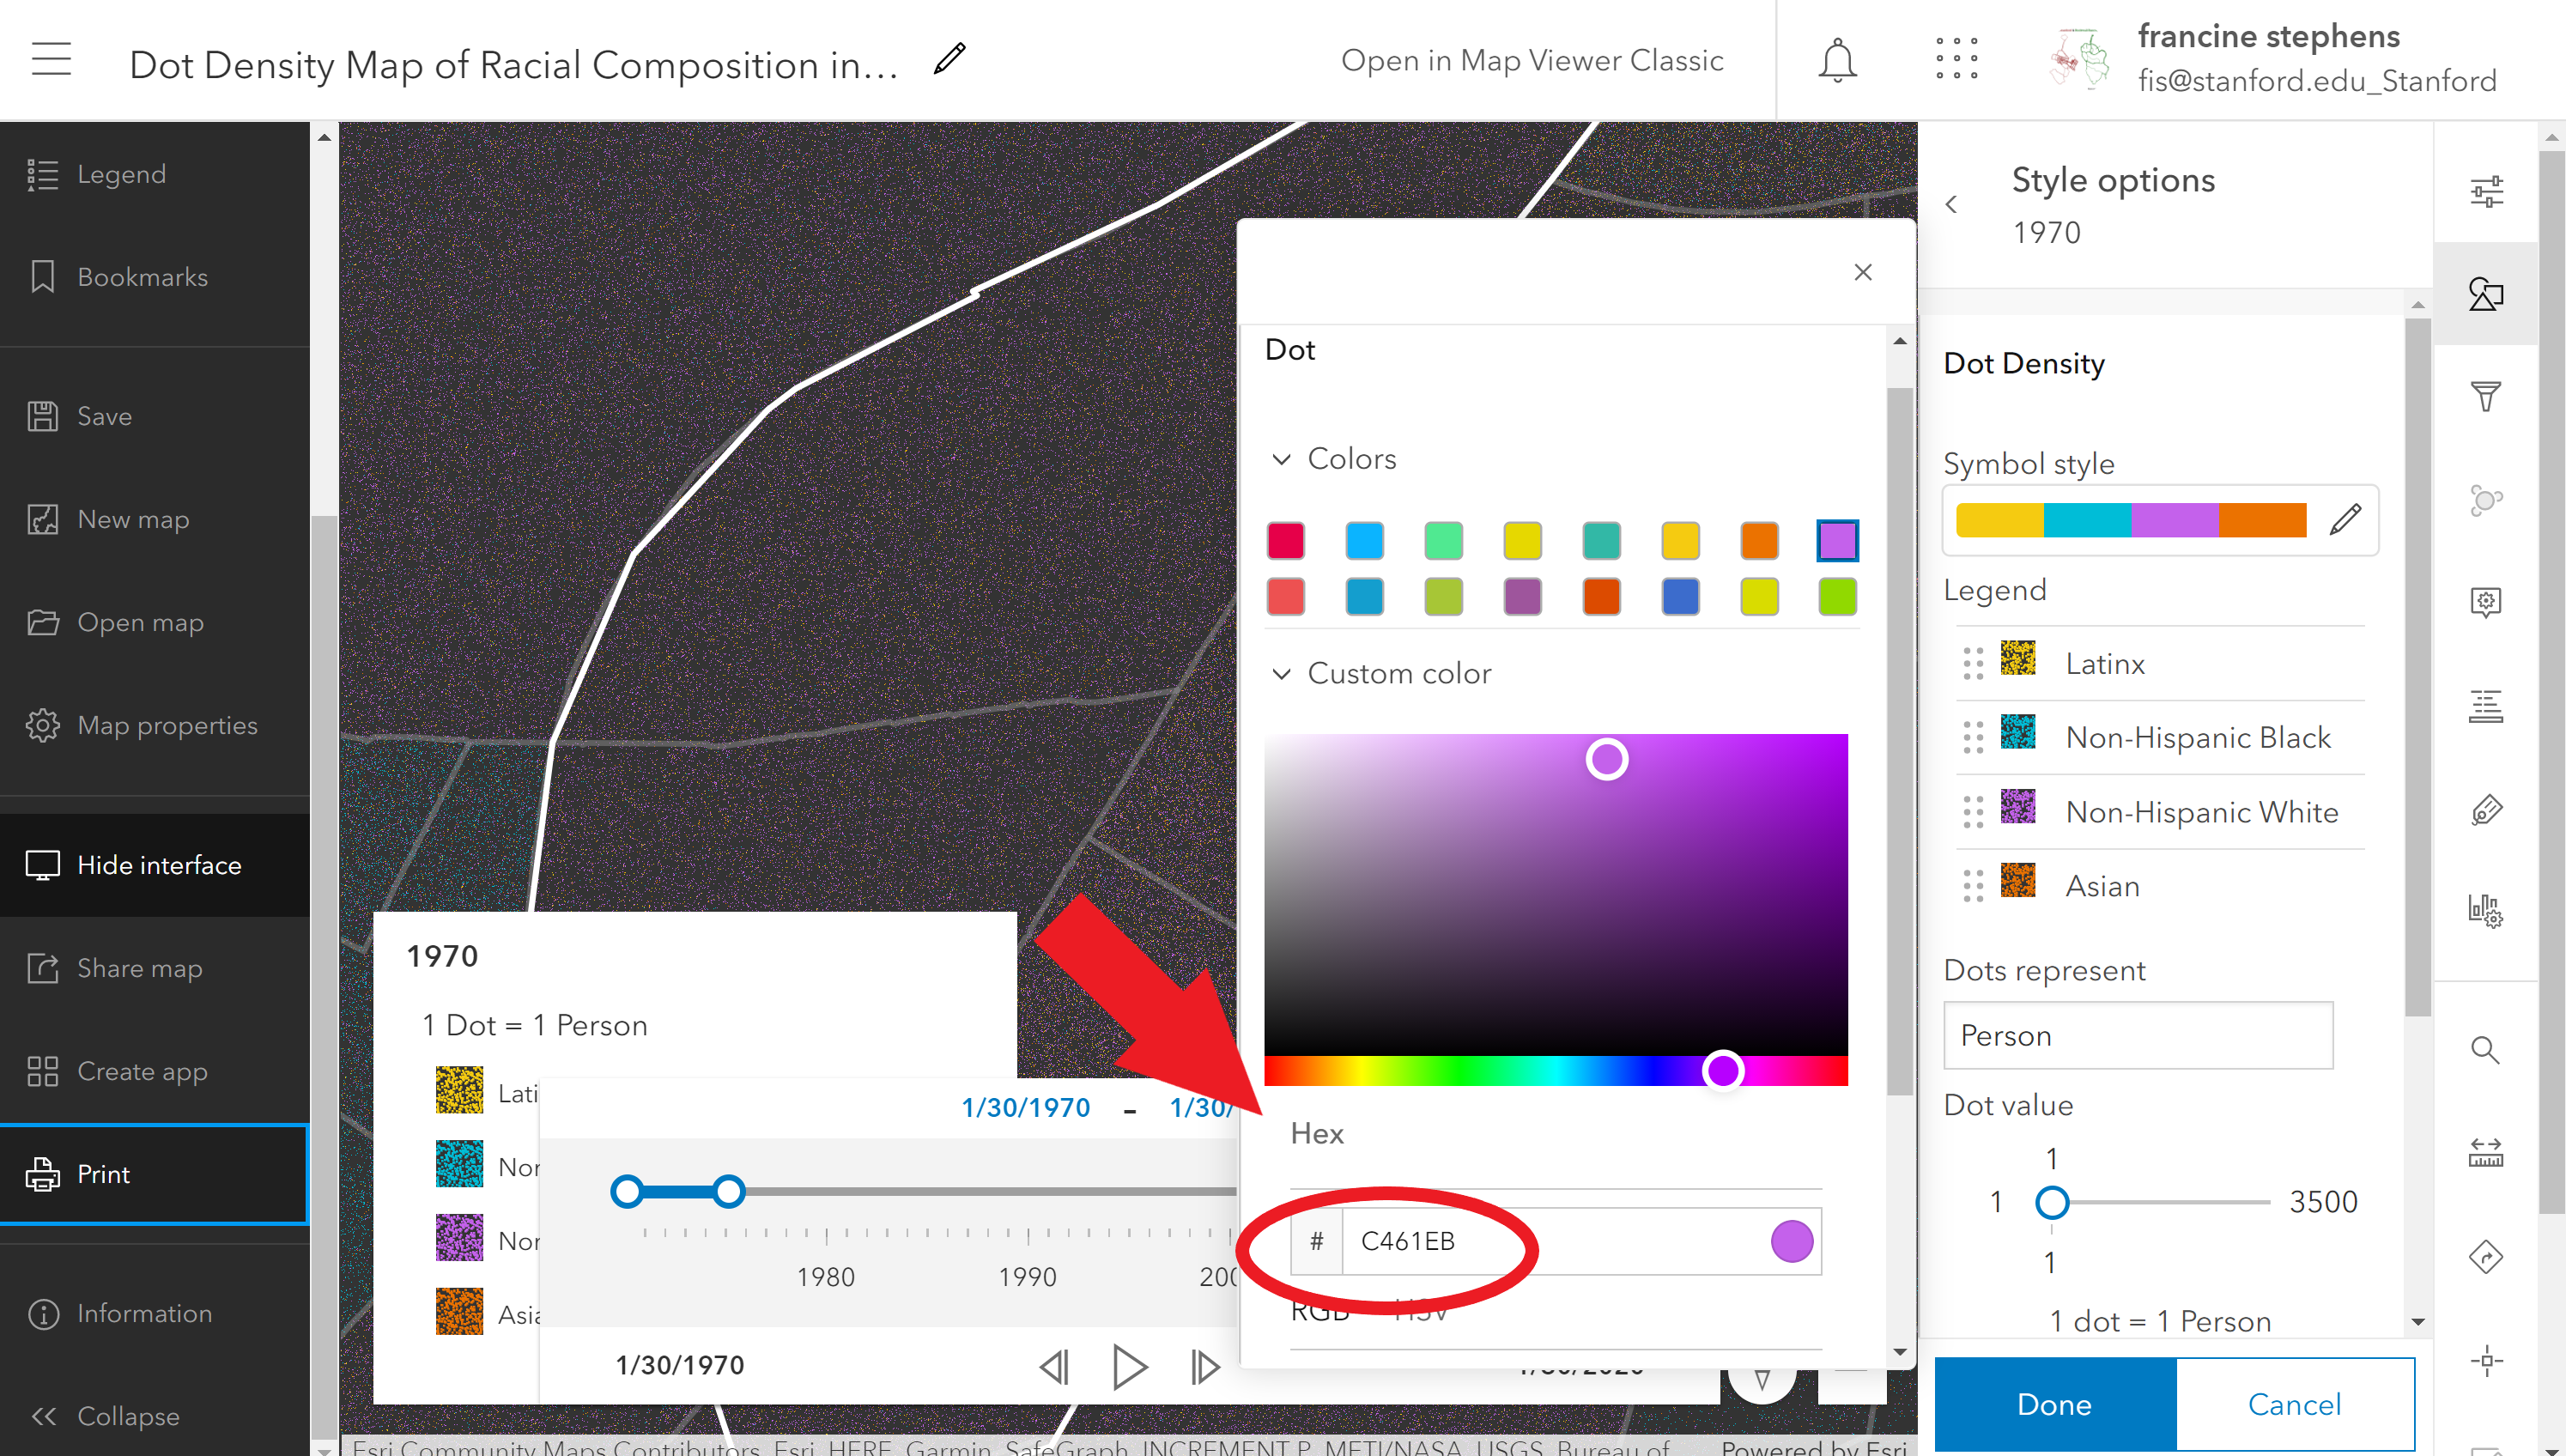Click the Done button
Viewport: 2566px width, 1456px height.
point(2054,1403)
